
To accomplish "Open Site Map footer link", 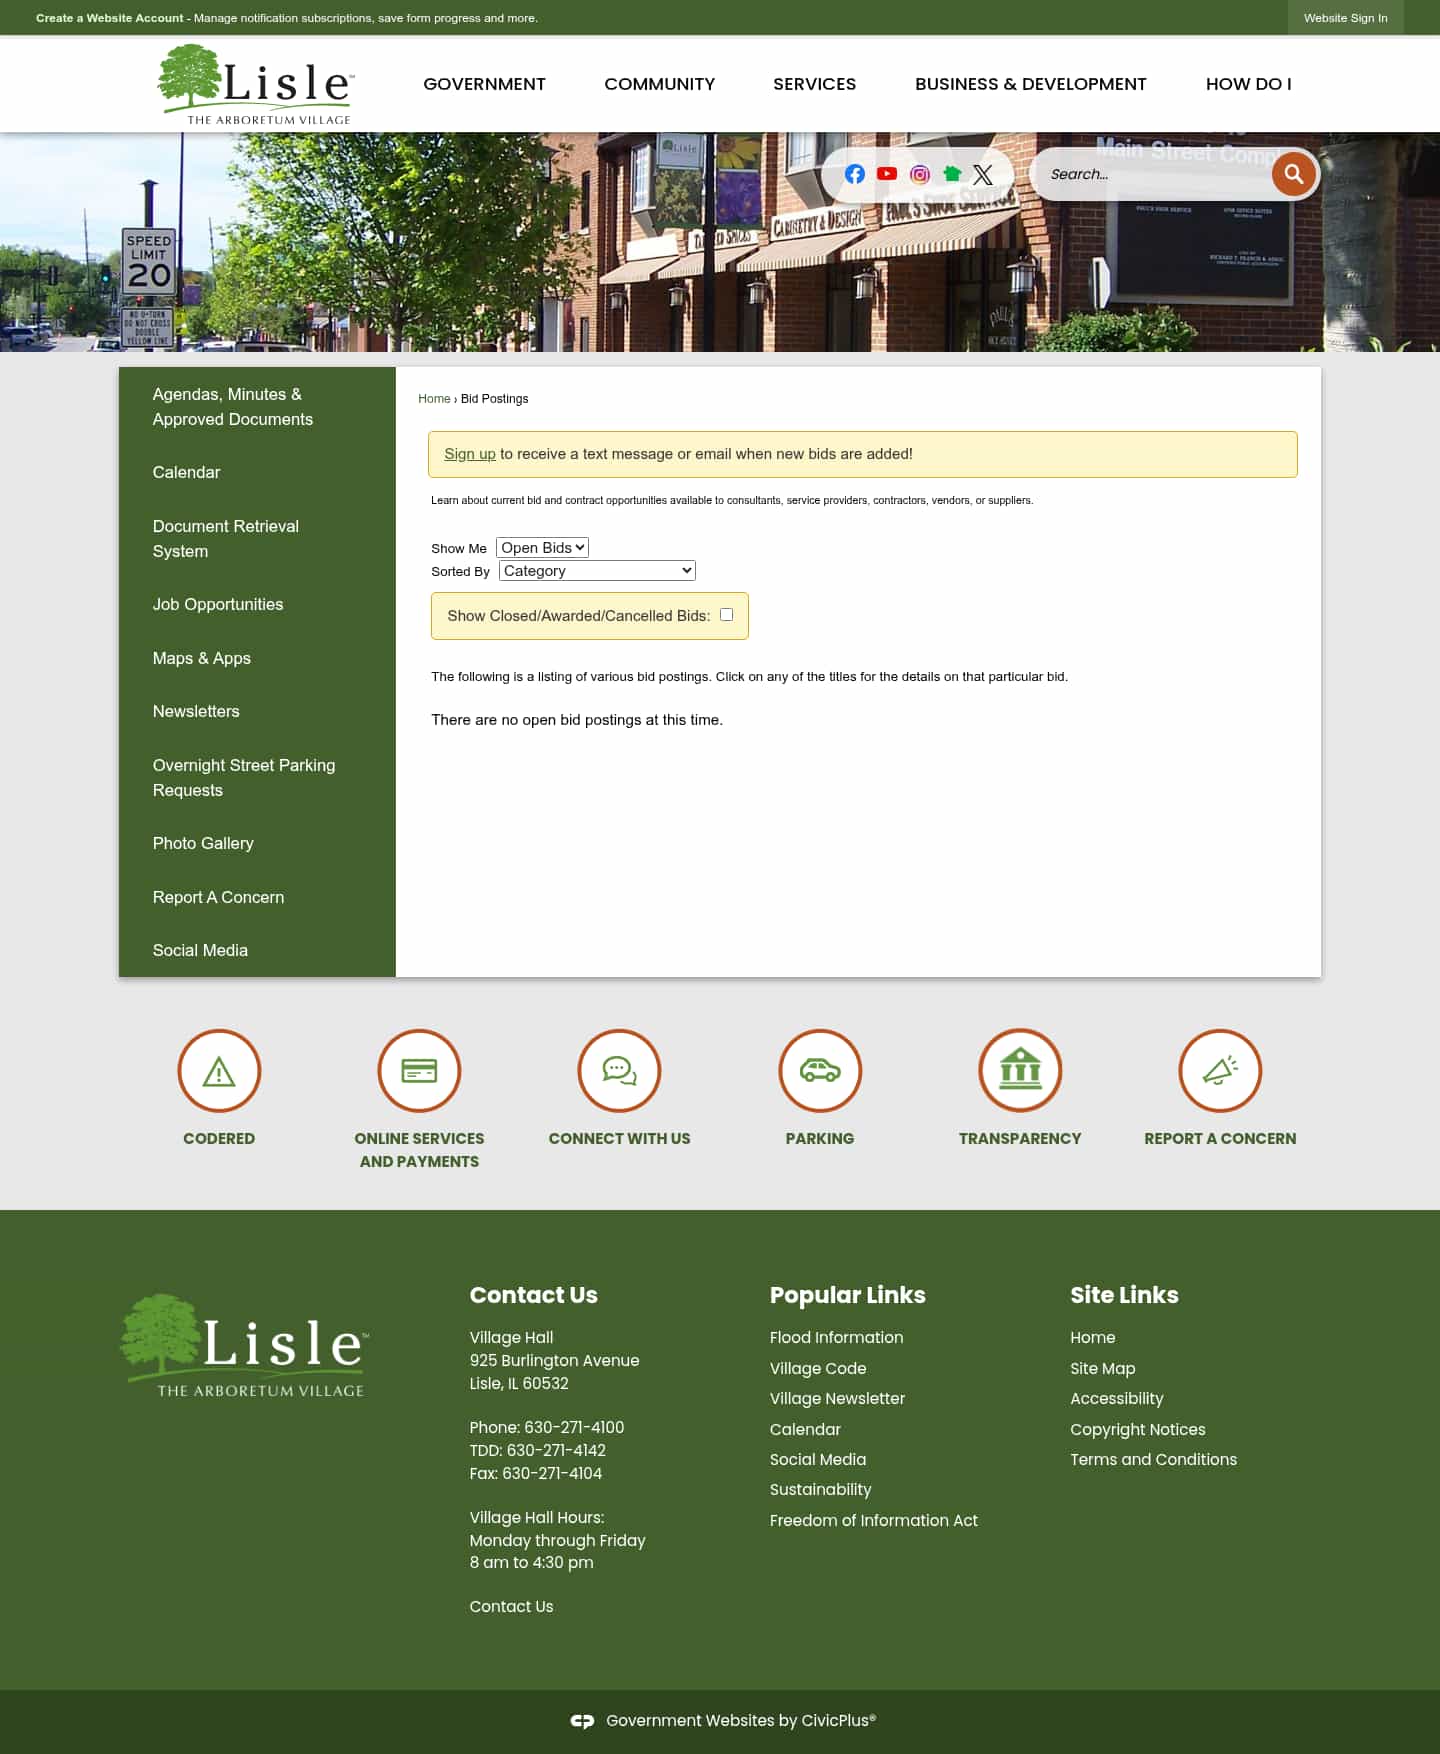I will point(1102,1368).
